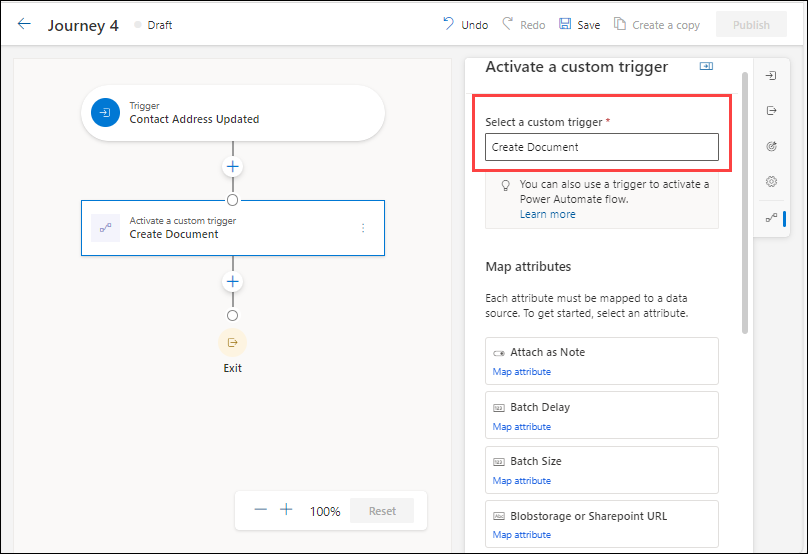Click the back arrow next to Journey 4
808x554 pixels.
pos(24,24)
